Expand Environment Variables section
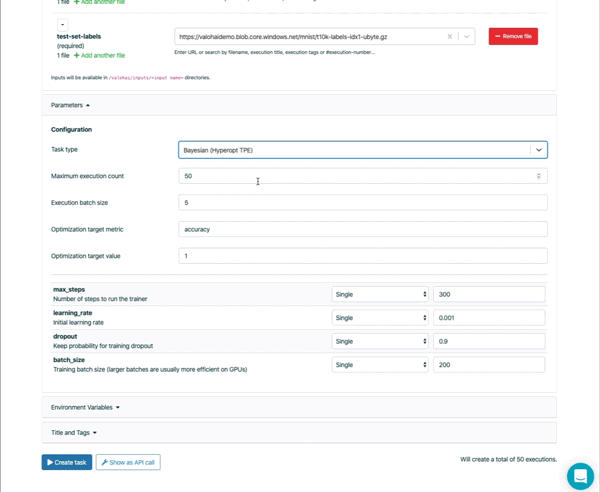The image size is (600, 492). point(85,408)
